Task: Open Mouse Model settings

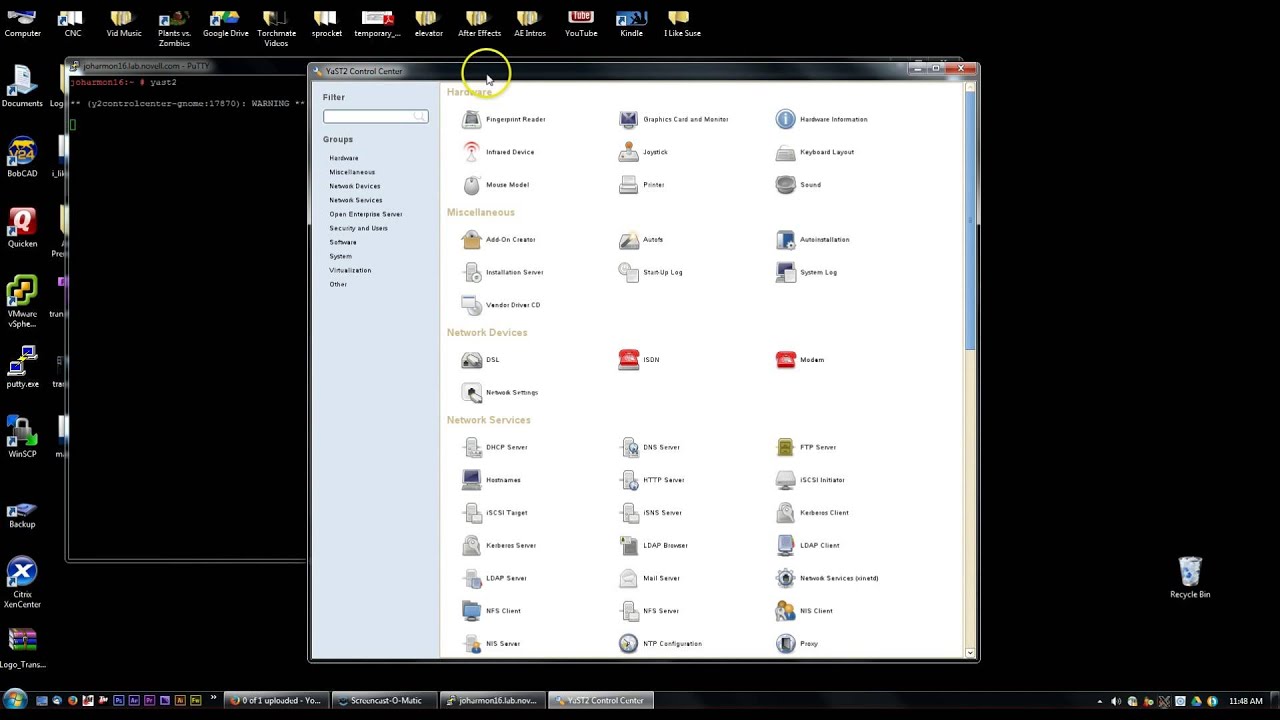Action: pyautogui.click(x=496, y=185)
